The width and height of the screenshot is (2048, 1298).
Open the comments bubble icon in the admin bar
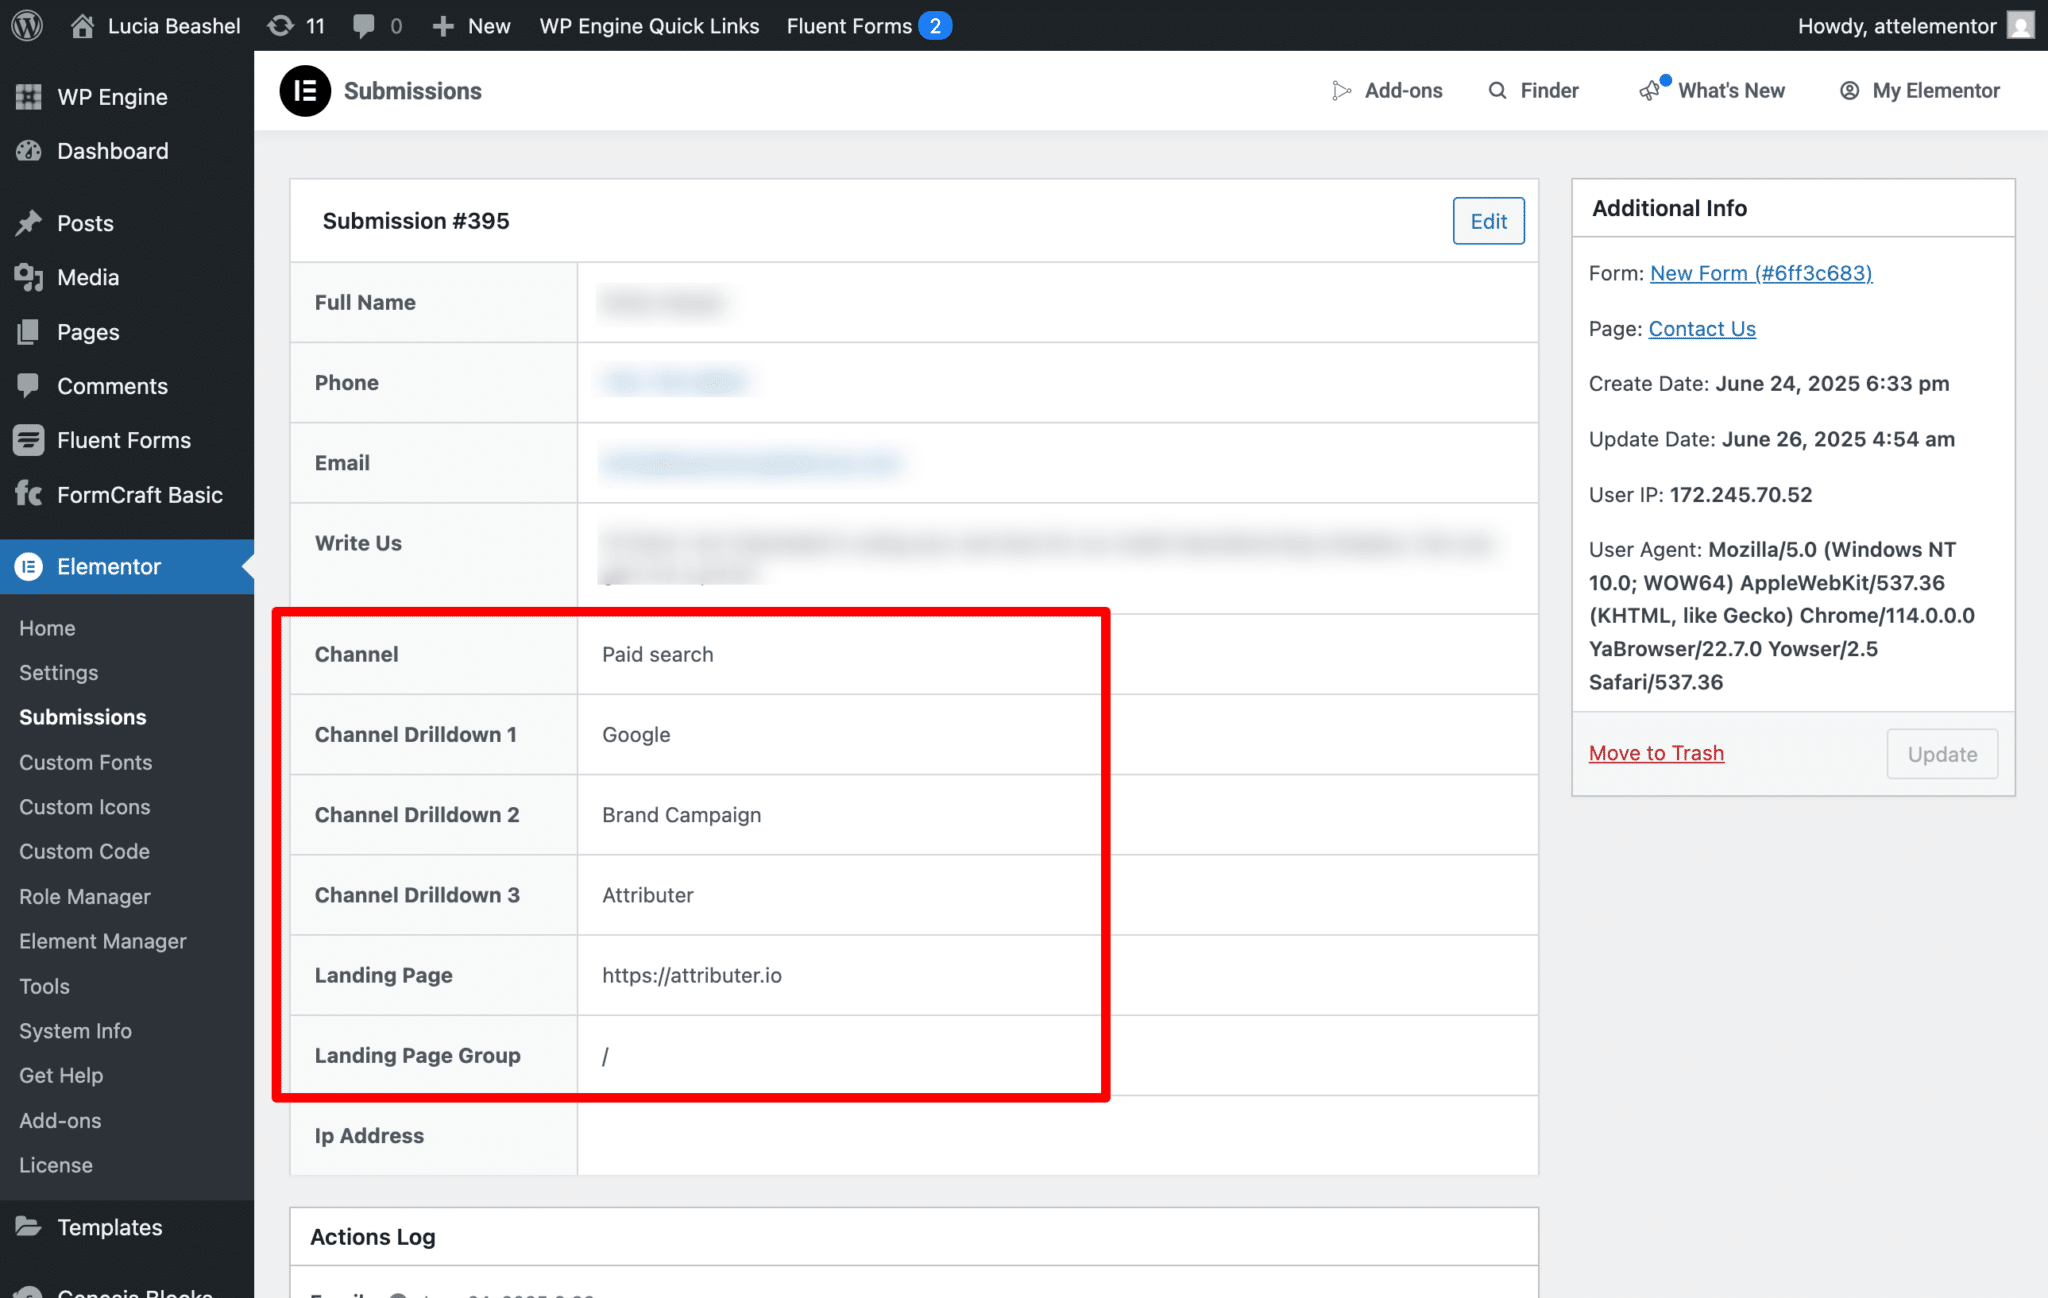tap(364, 26)
